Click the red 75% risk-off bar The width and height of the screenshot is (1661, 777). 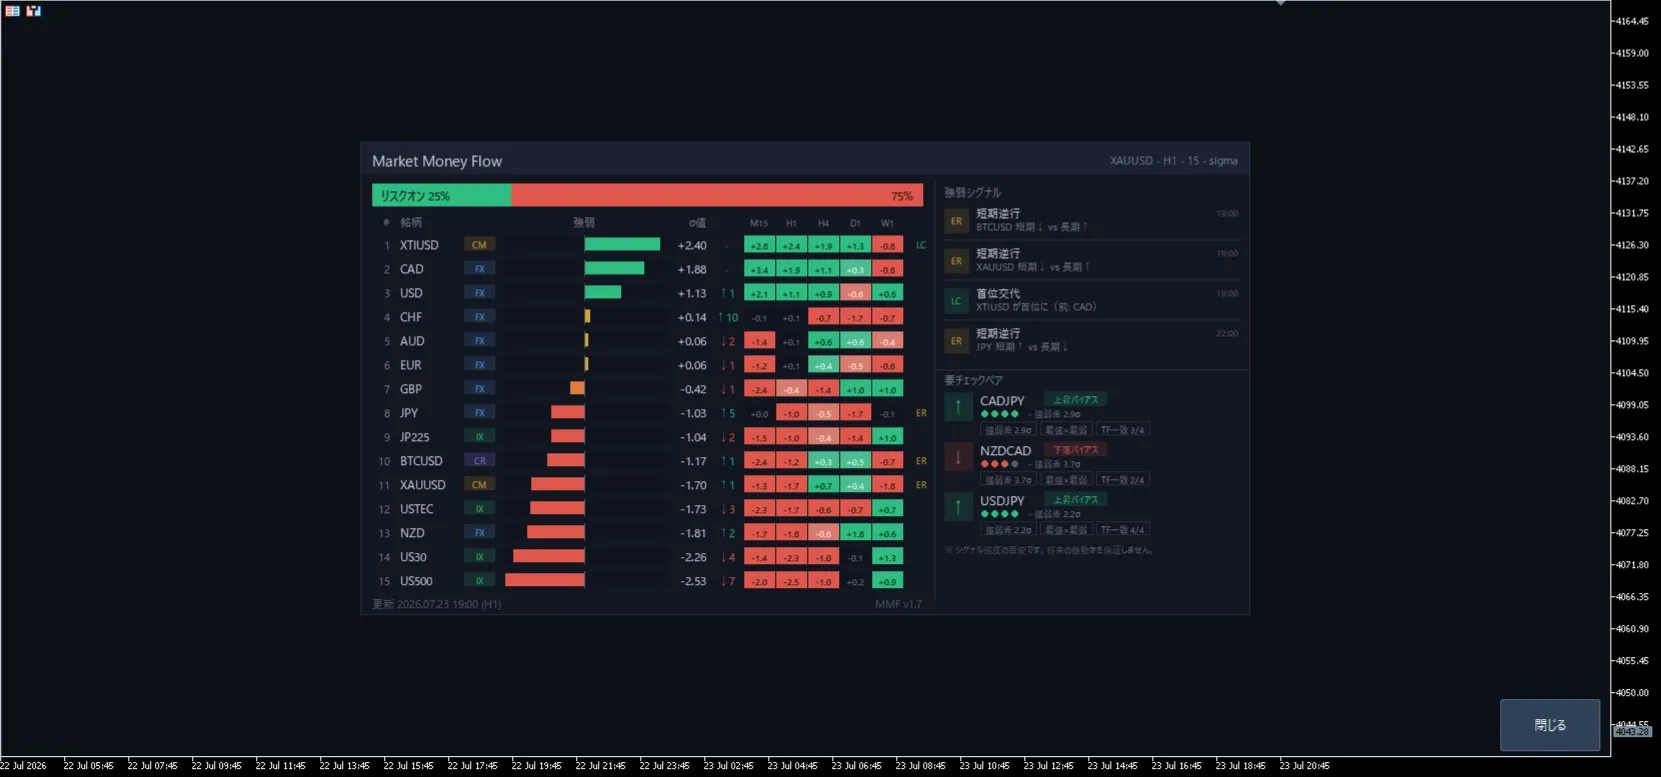[x=717, y=195]
